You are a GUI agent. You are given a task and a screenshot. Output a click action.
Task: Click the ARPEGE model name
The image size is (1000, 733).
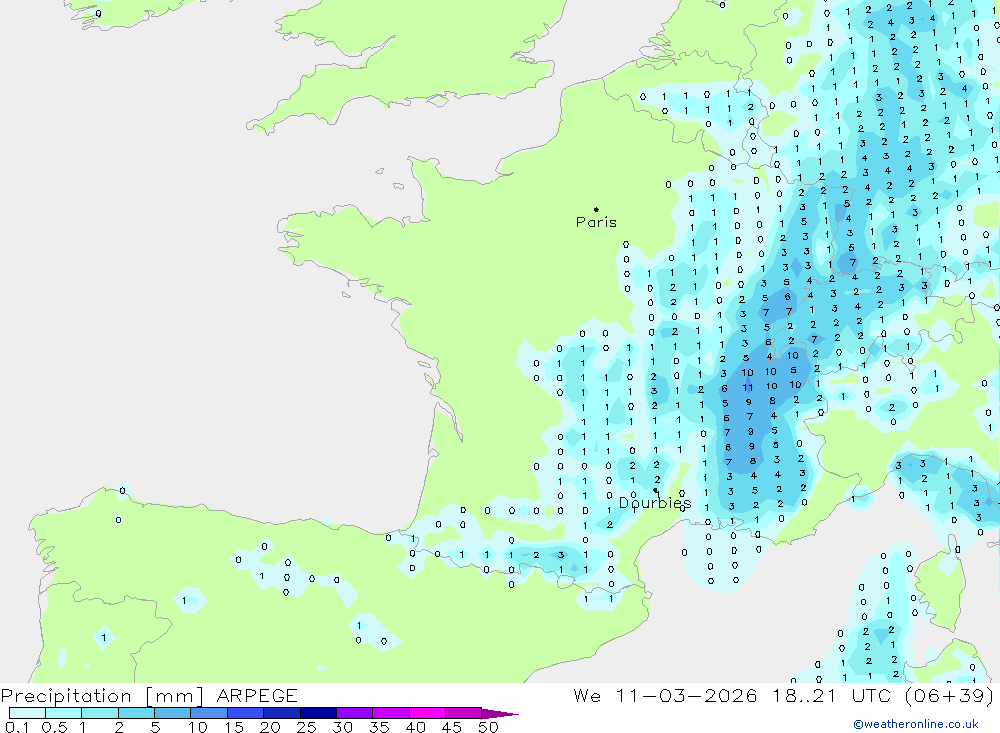[x=257, y=696]
